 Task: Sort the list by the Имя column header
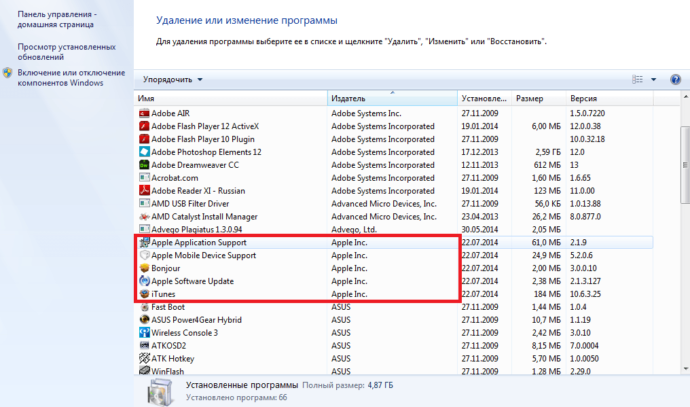230,99
